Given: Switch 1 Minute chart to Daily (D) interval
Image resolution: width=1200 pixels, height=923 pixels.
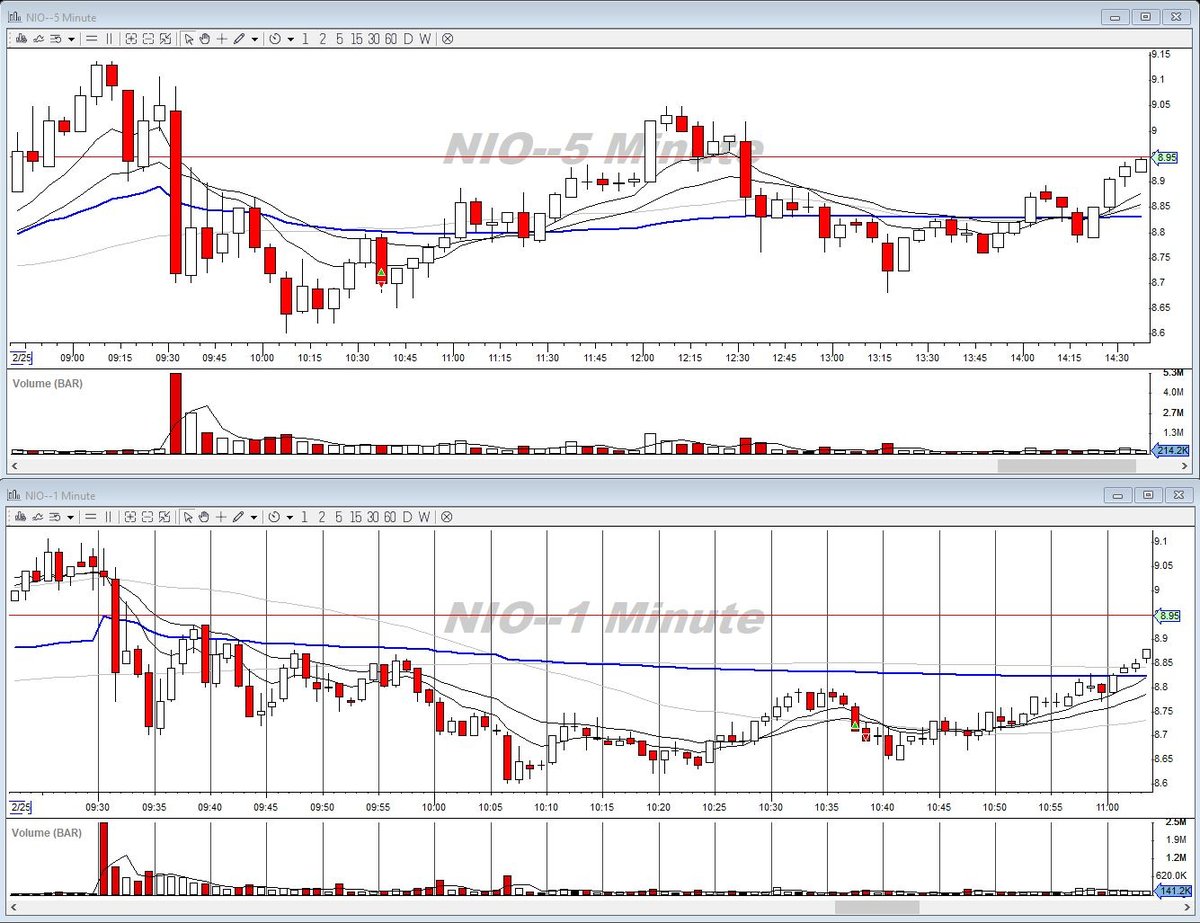Looking at the screenshot, I should pyautogui.click(x=408, y=517).
